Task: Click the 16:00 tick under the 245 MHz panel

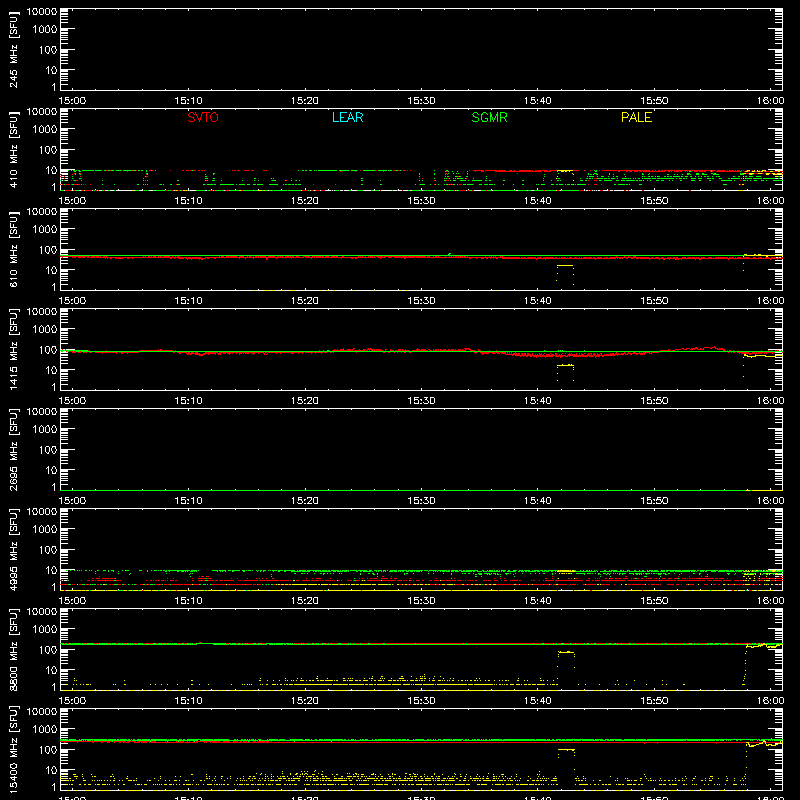Action: (x=770, y=101)
